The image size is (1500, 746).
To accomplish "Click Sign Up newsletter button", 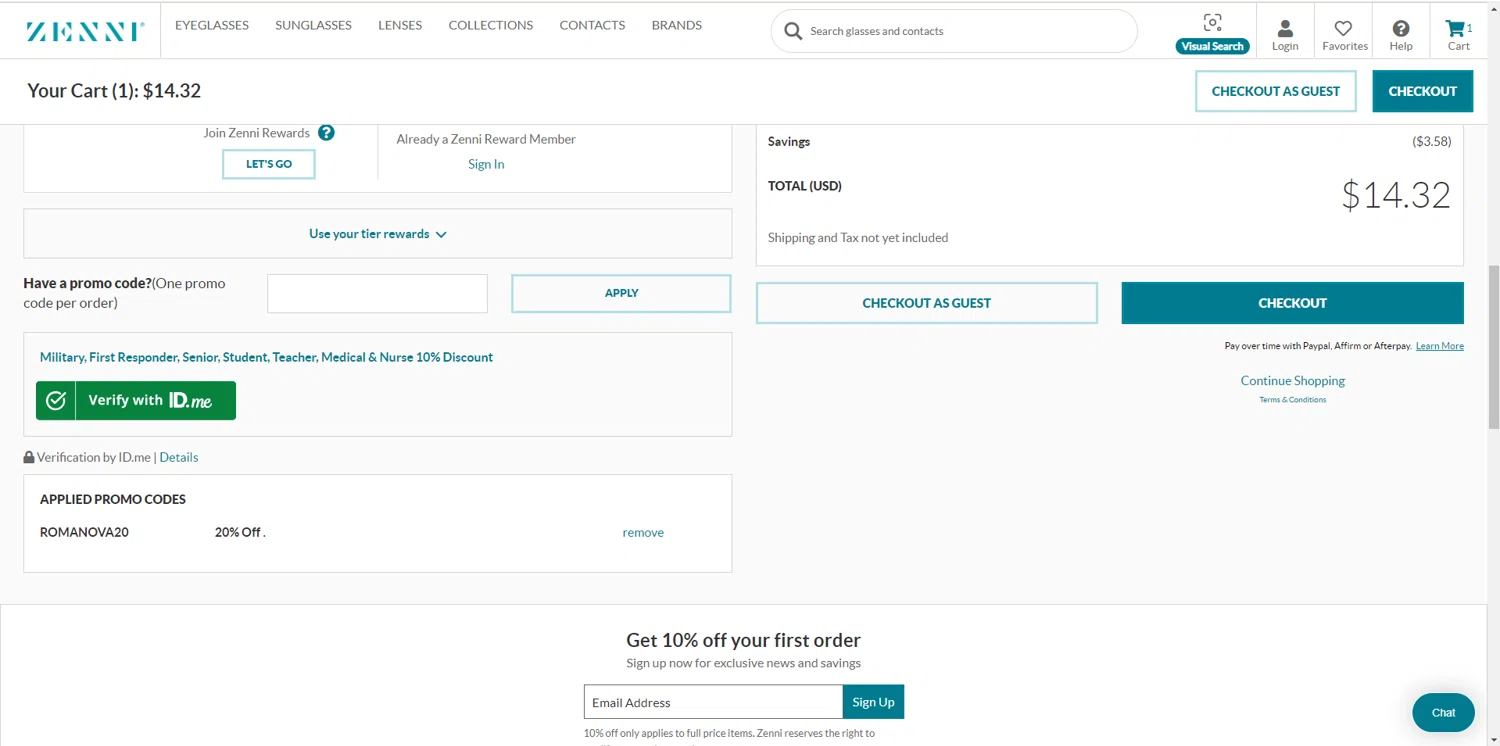I will pyautogui.click(x=873, y=702).
